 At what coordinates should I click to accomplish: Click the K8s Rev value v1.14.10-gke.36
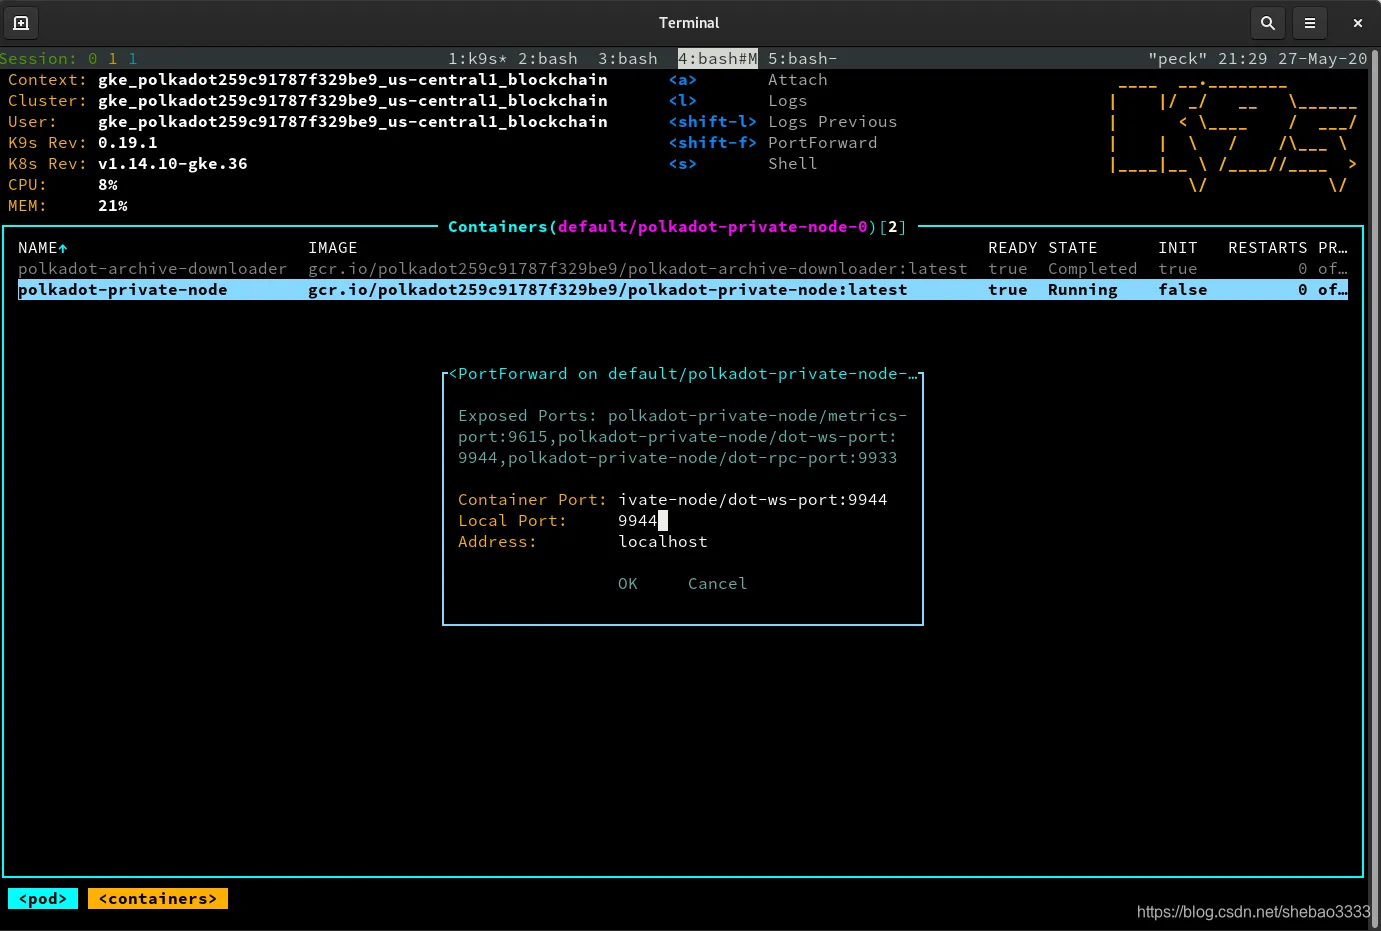tap(172, 164)
